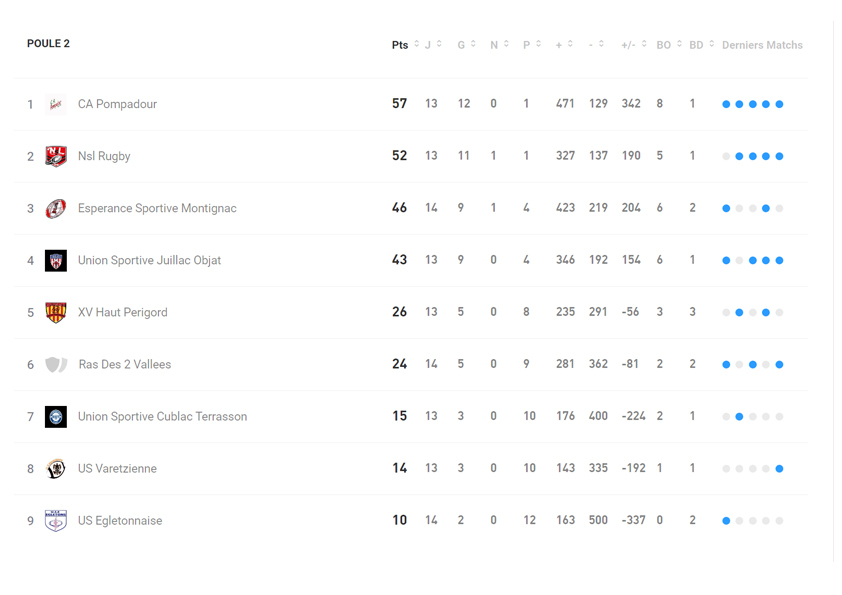Open the US Egletonnaise team link
Image resolution: width=842 pixels, height=595 pixels.
(x=120, y=520)
